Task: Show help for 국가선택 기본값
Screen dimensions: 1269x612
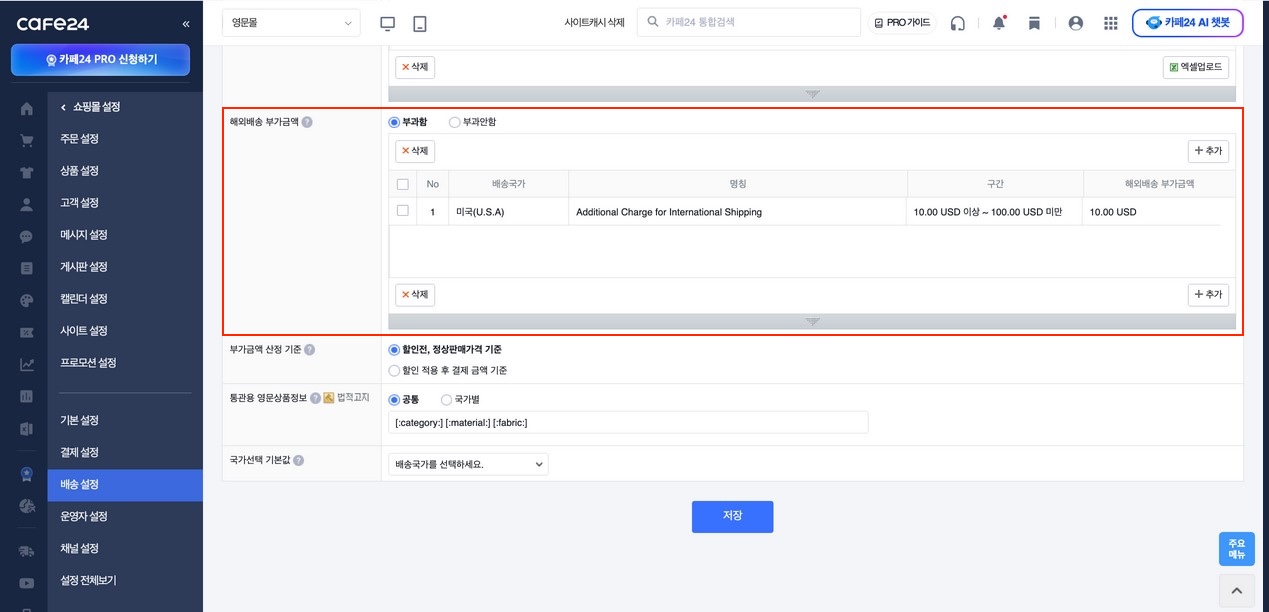Action: [299, 461]
